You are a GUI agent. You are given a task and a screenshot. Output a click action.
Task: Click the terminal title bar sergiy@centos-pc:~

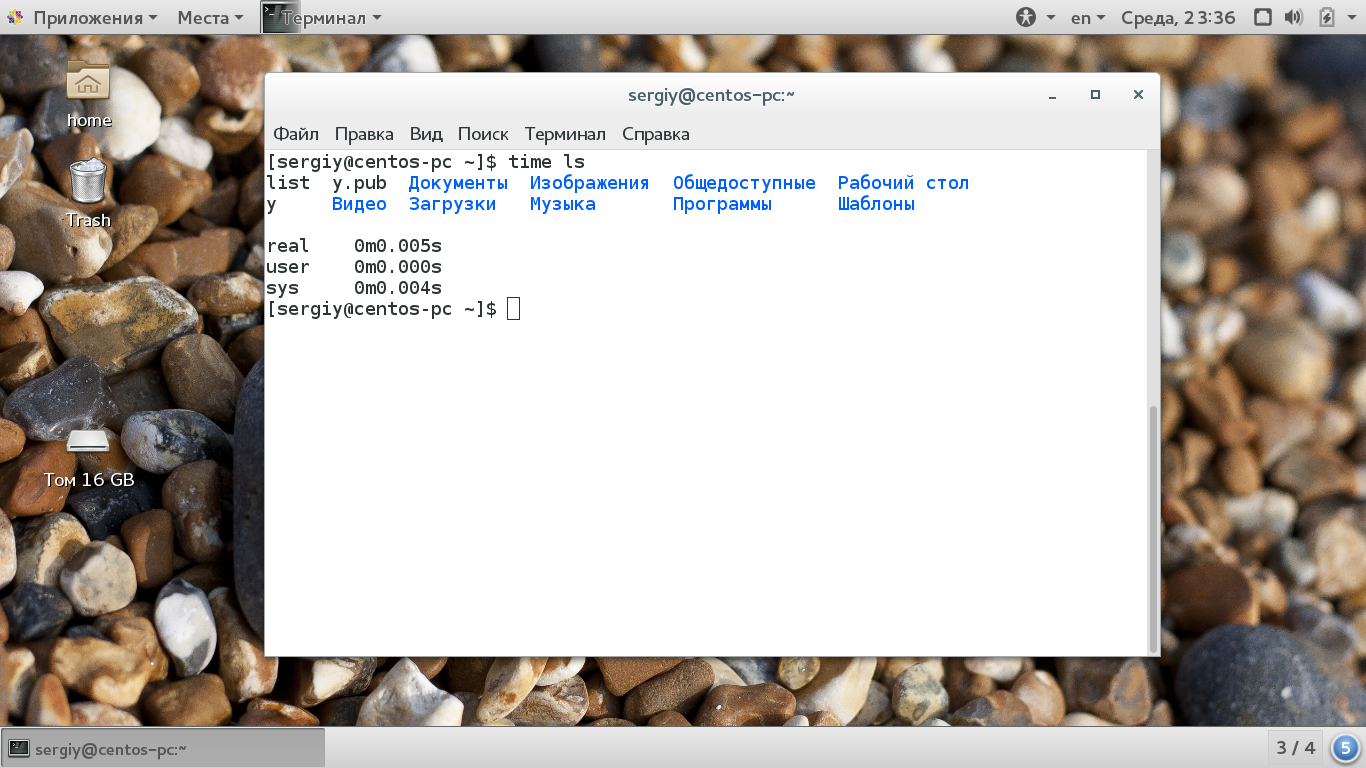711,95
